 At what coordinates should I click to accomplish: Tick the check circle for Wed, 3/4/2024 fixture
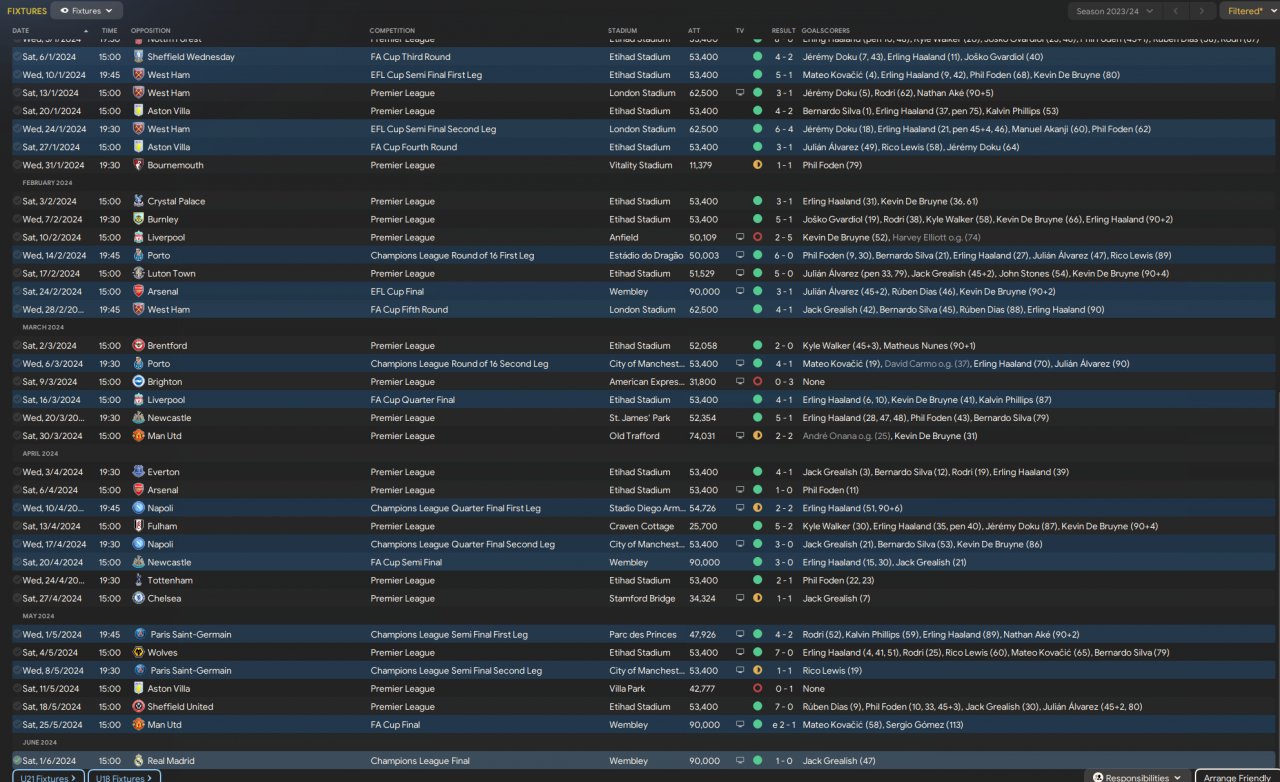[x=17, y=472]
